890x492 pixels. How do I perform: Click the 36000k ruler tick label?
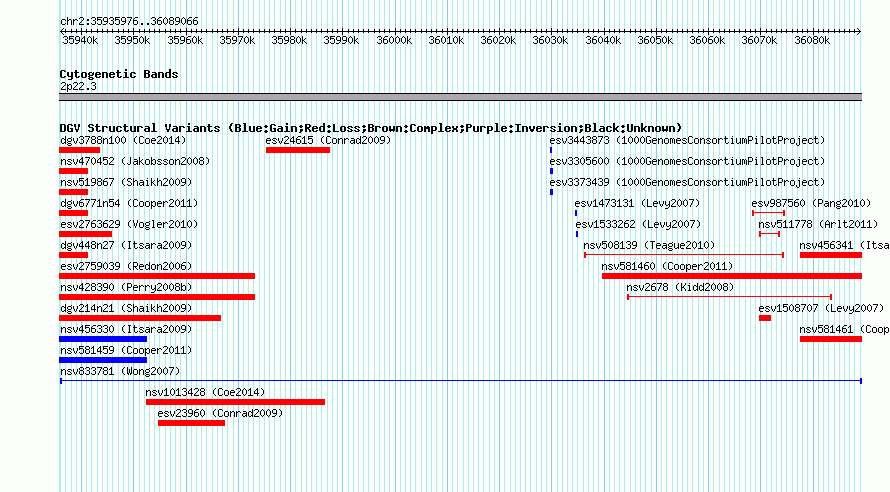[394, 40]
